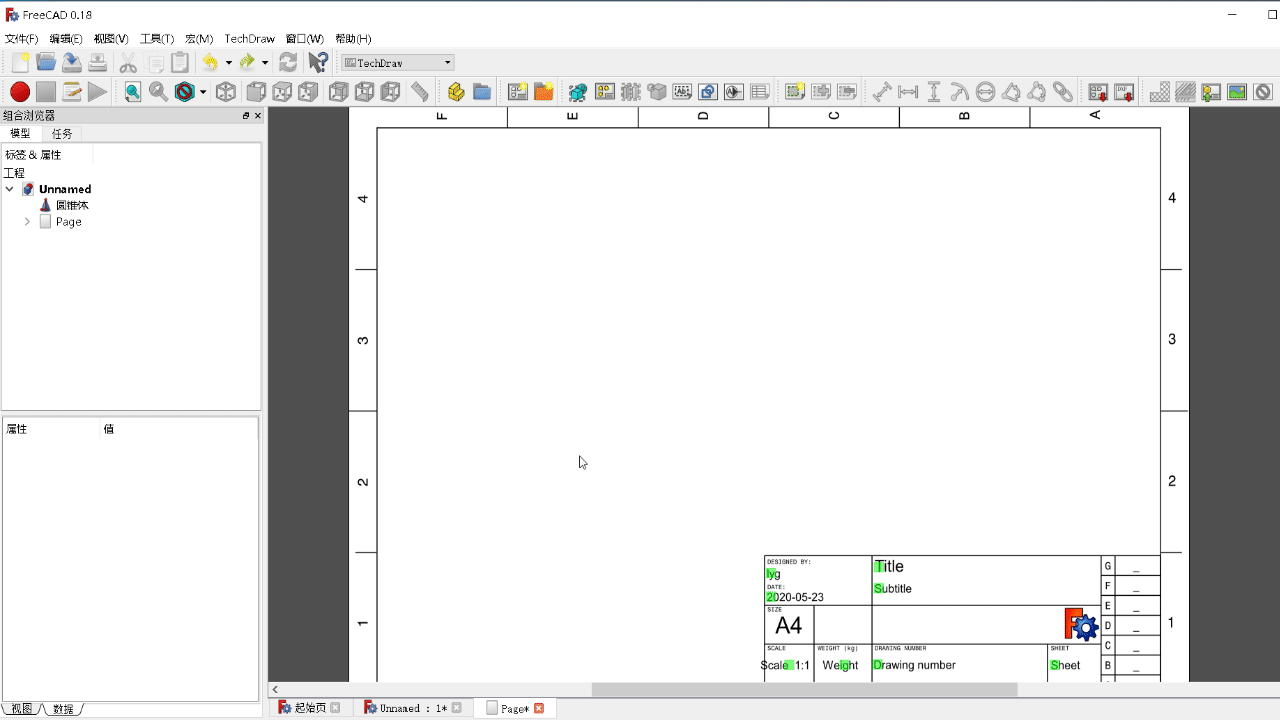
Task: Click the Insert view TechDraw icon
Action: (x=578, y=92)
